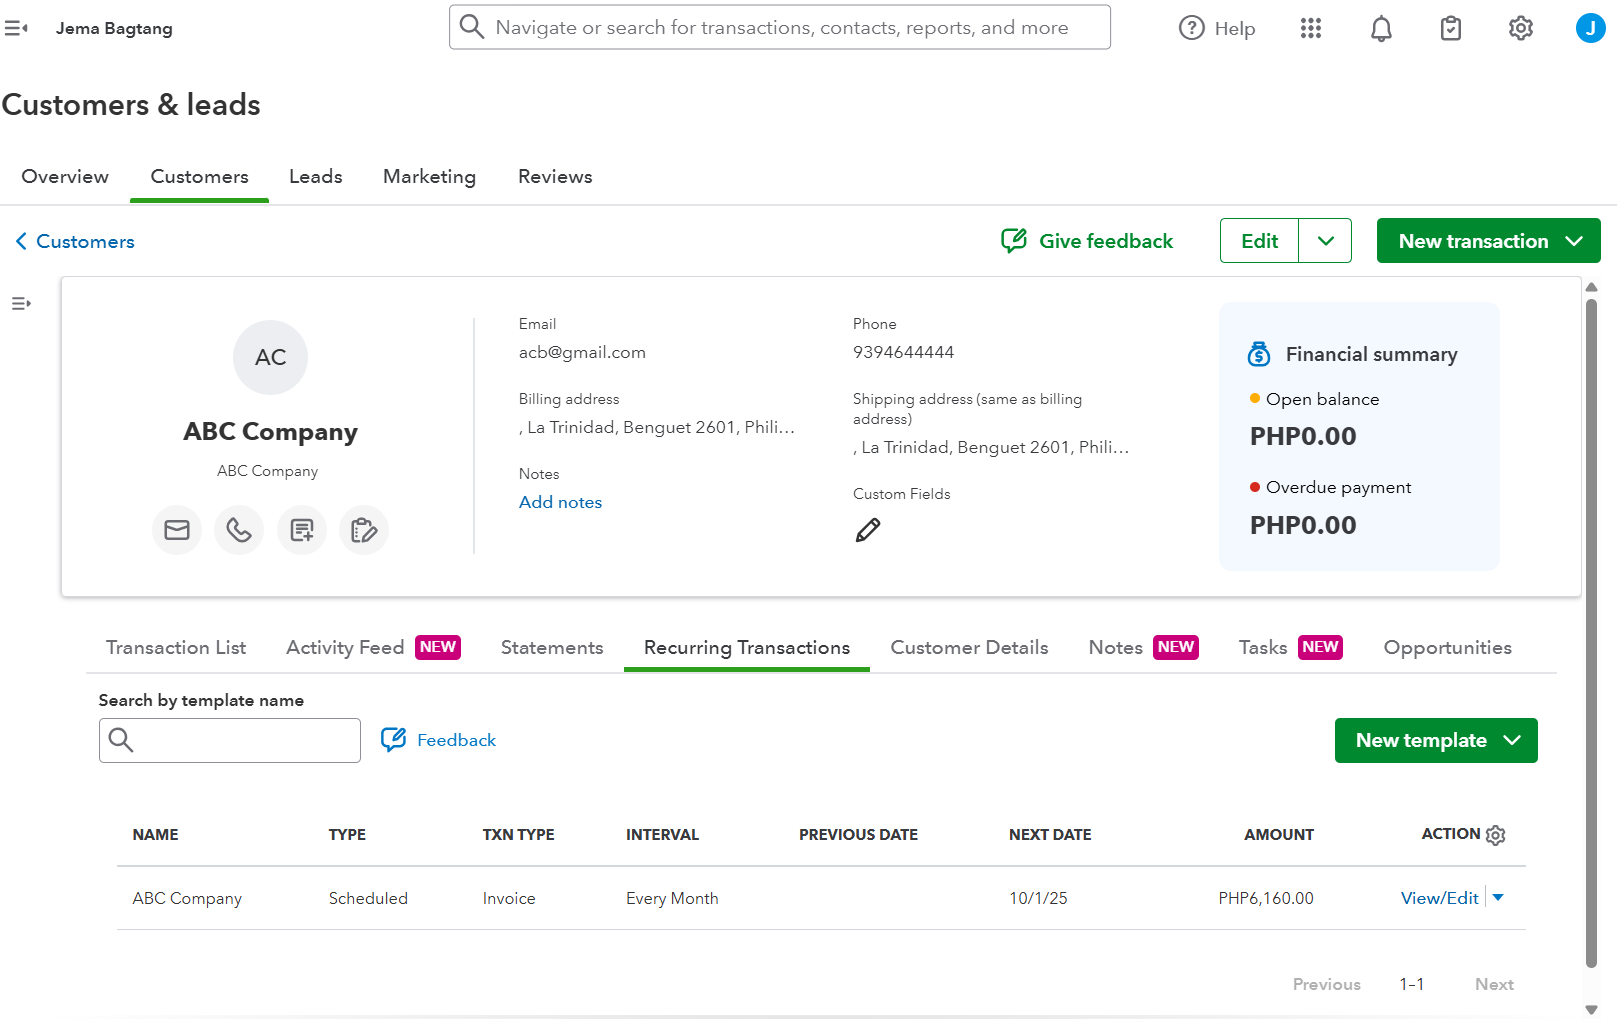The height and width of the screenshot is (1022, 1617).
Task: Click the Action column gear icon
Action: (1495, 835)
